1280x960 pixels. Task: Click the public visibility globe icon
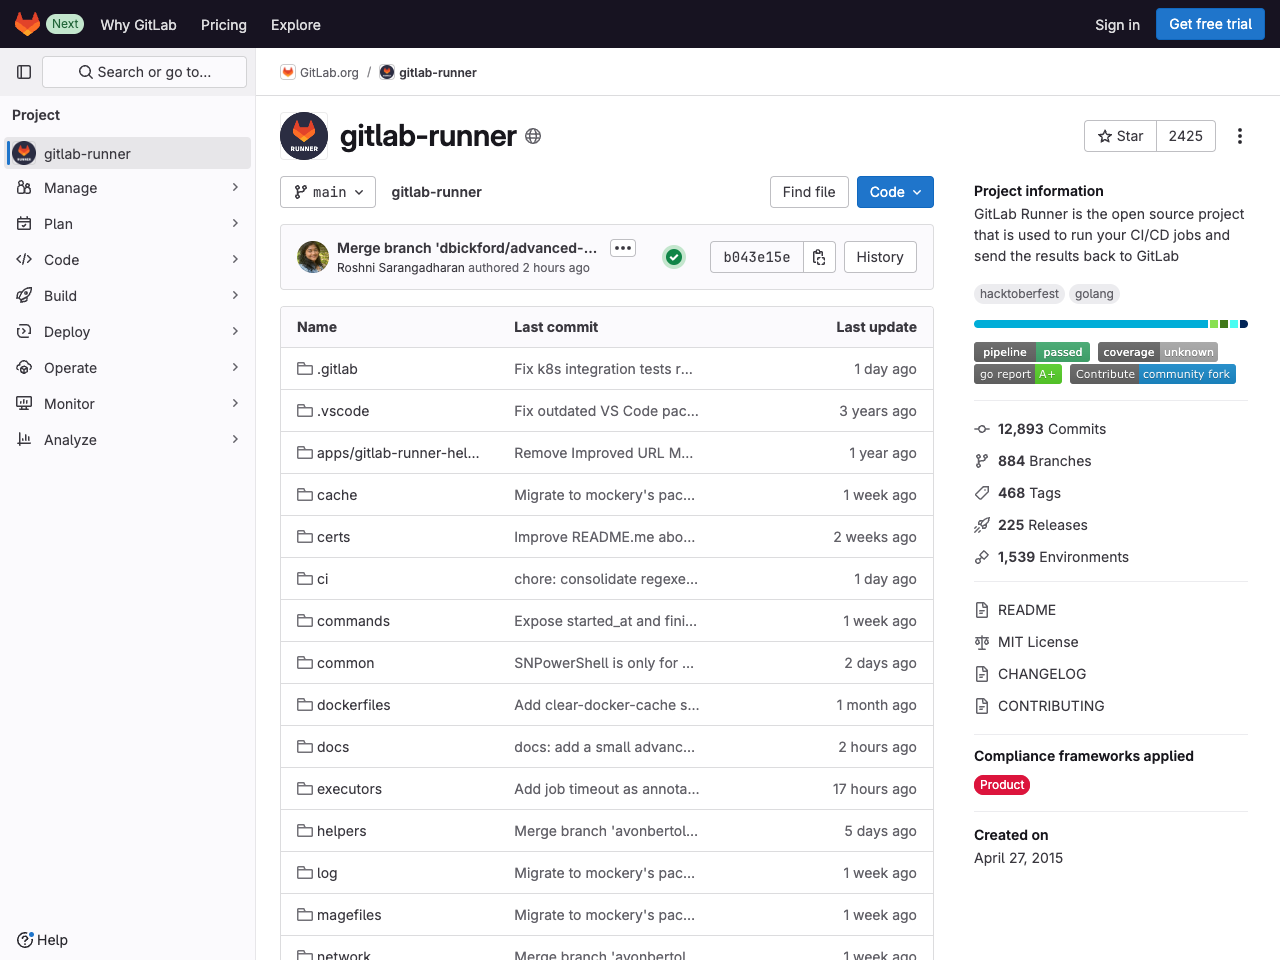point(533,136)
